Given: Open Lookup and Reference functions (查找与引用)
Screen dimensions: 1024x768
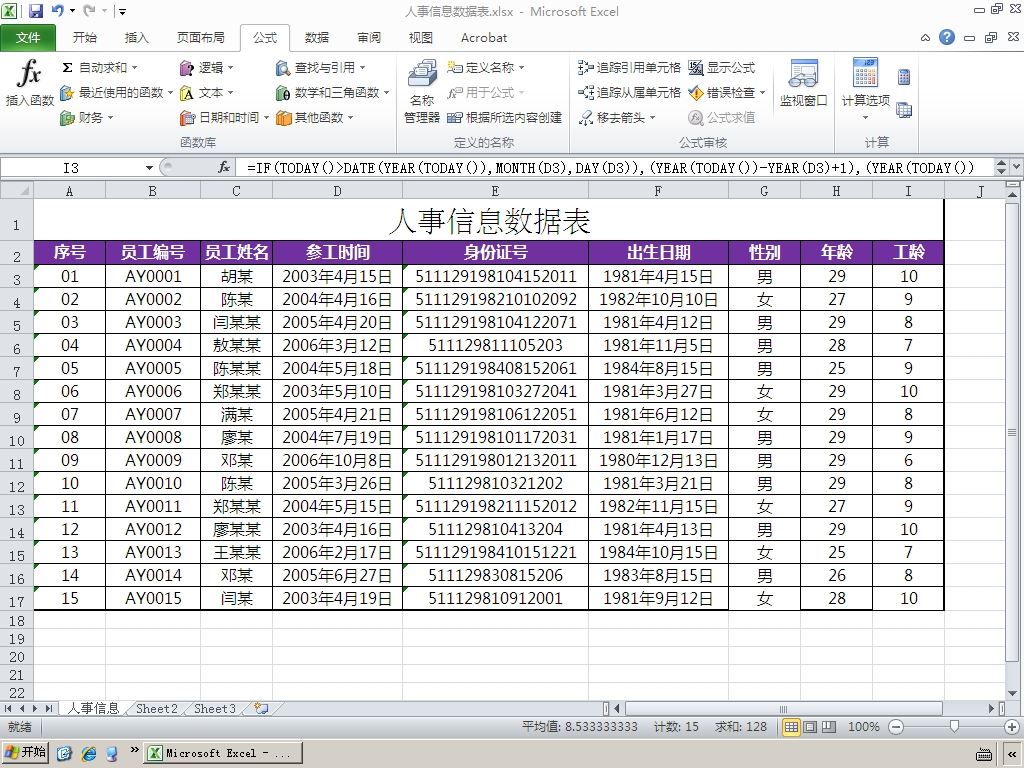Looking at the screenshot, I should point(320,67).
